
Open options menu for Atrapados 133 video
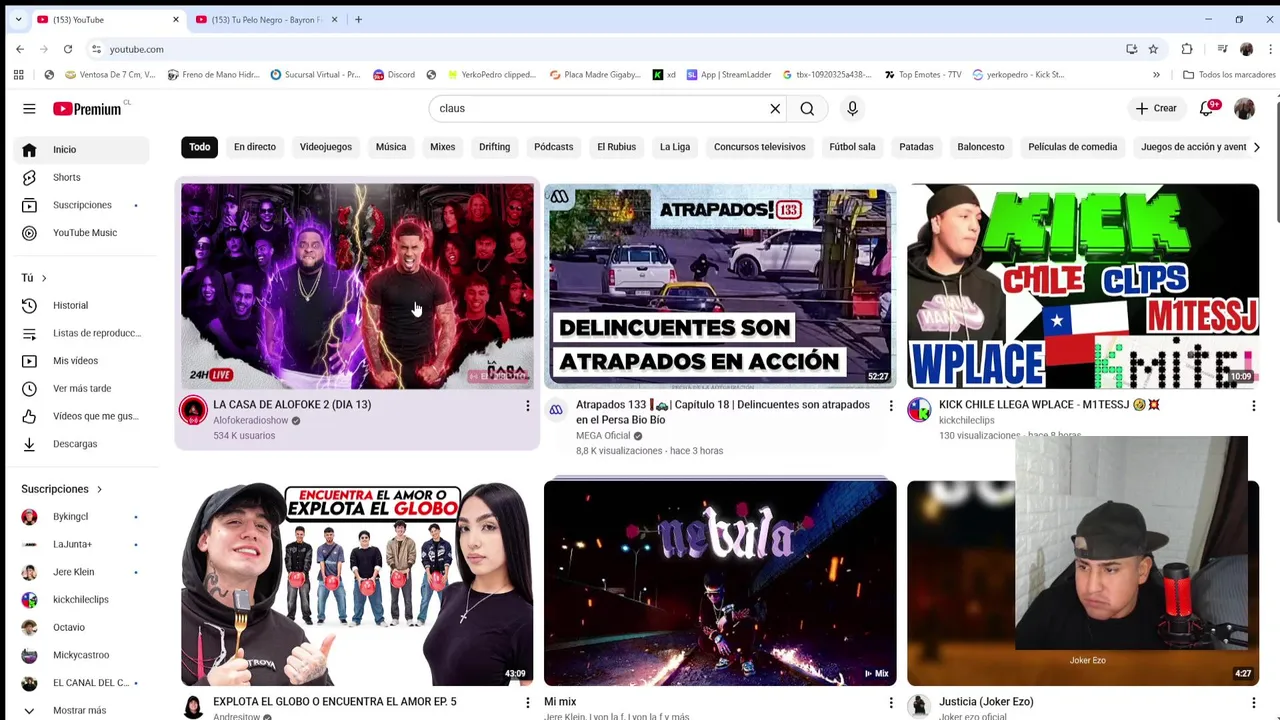point(891,405)
